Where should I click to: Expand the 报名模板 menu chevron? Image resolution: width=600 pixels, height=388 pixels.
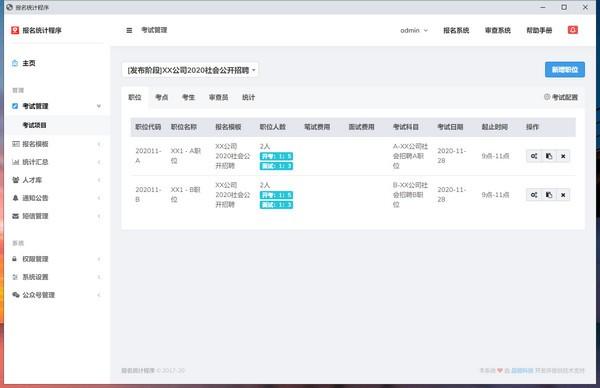(x=99, y=144)
